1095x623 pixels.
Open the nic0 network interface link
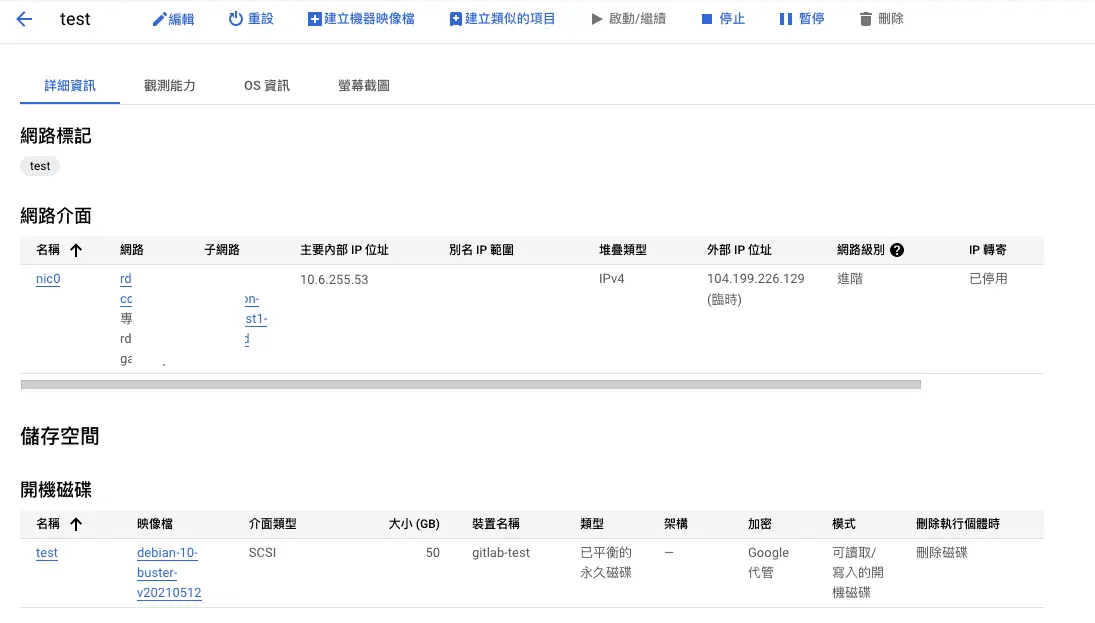click(x=47, y=278)
